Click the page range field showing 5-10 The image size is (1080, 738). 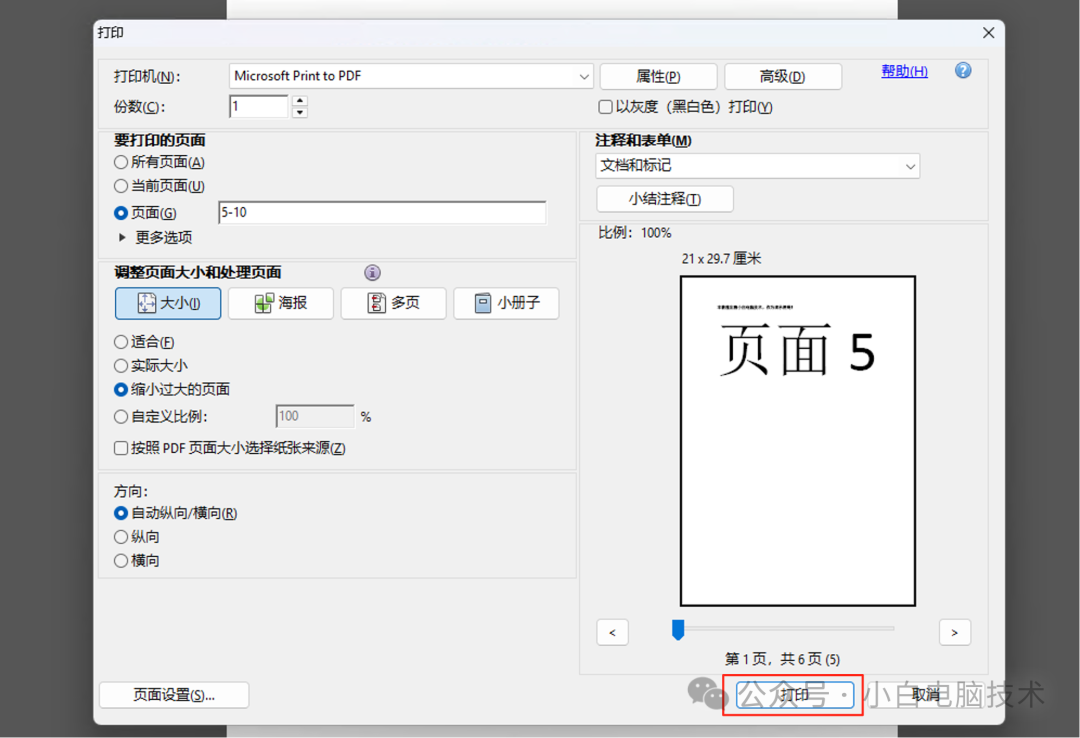[x=381, y=212]
